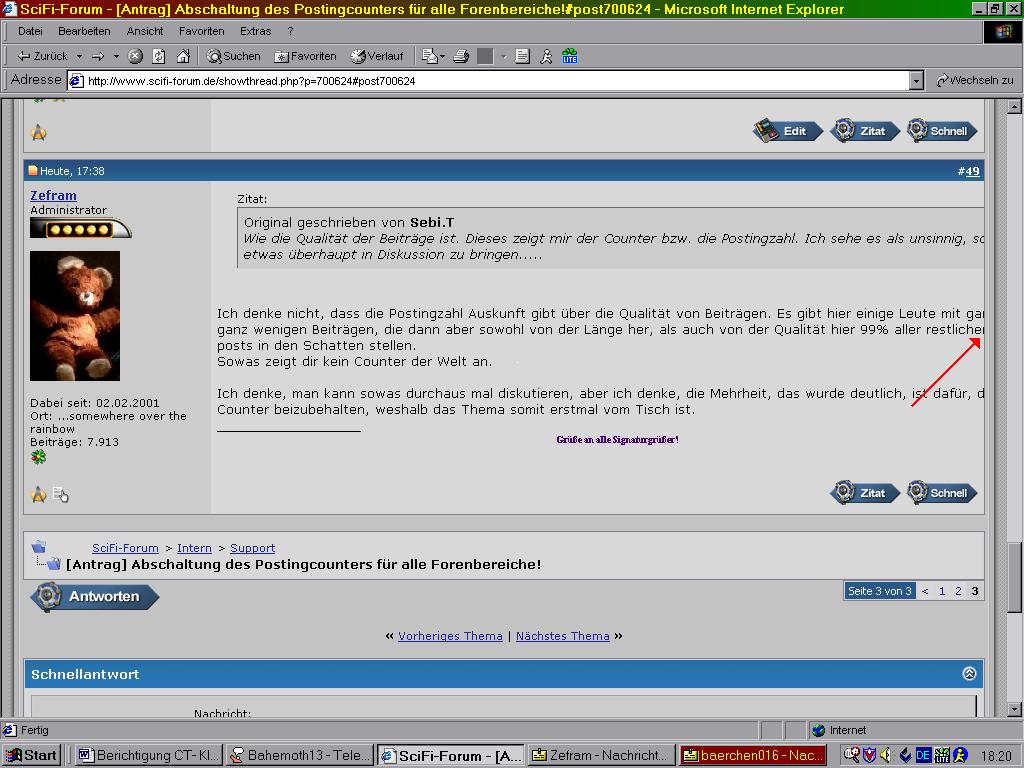Click the vertical scrollbar down arrow
1024x768 pixels.
point(1014,709)
